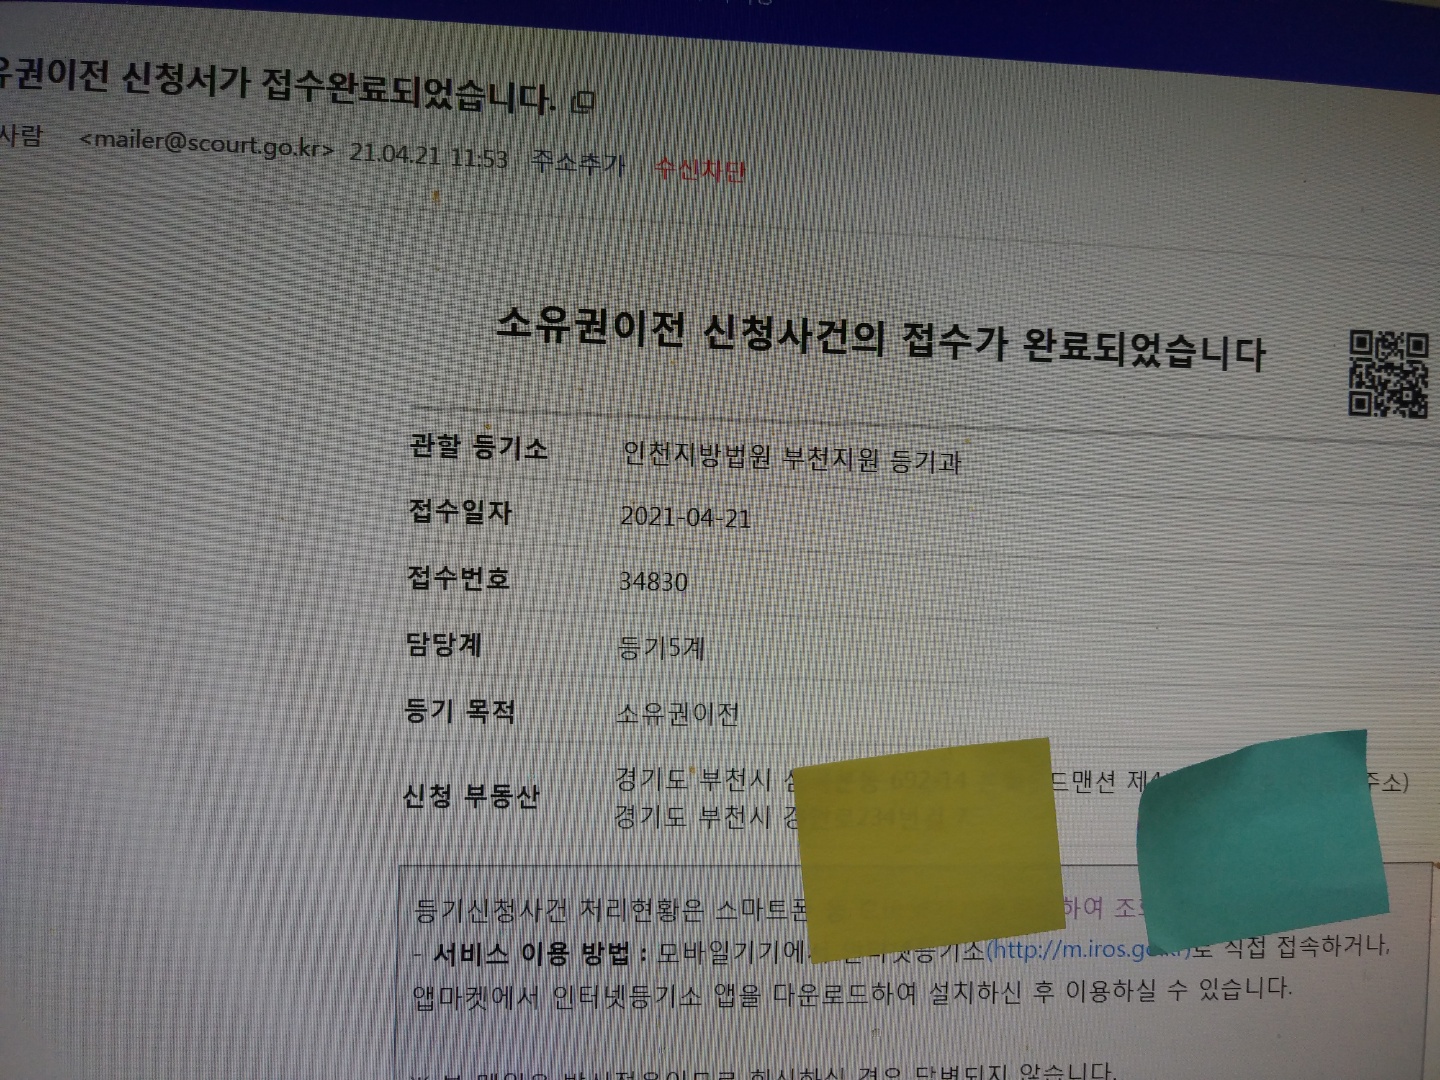Viewport: 1440px width, 1080px height.
Task: Click the QR code image
Action: (x=1388, y=374)
